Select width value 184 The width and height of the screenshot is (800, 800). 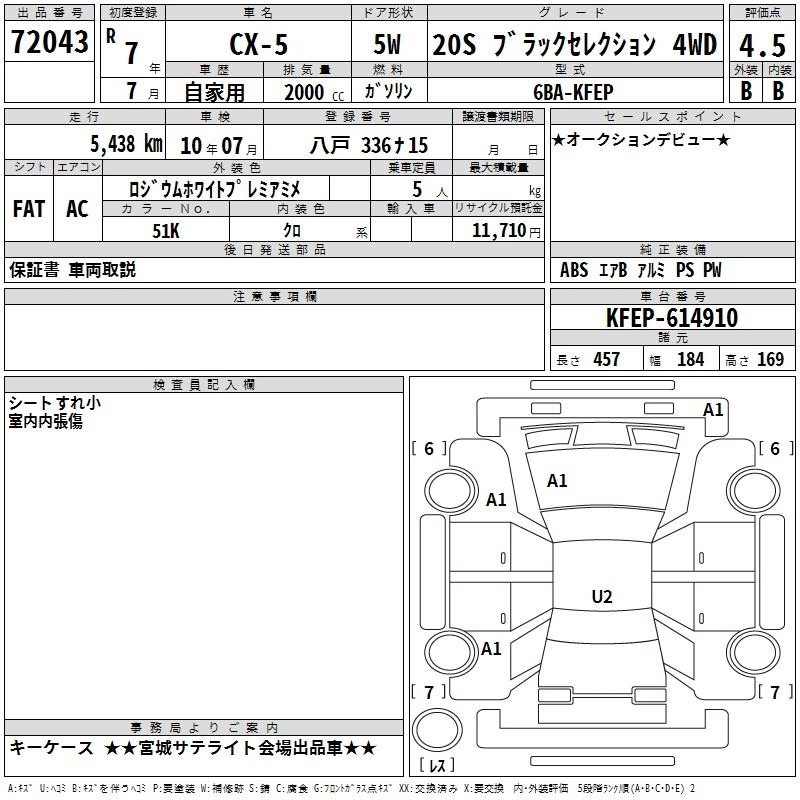click(x=690, y=359)
